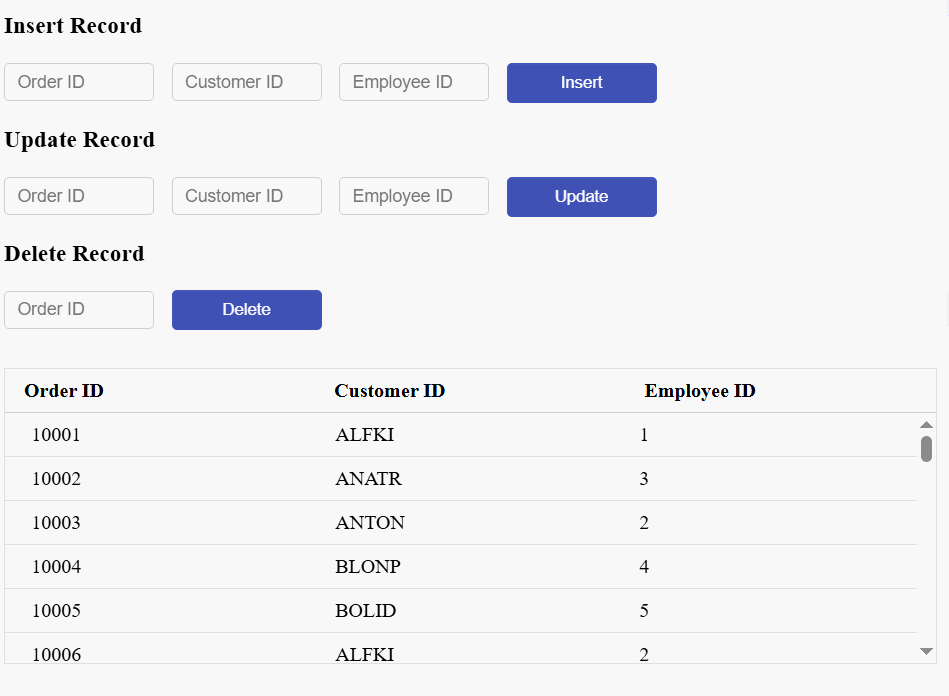Select Customer ID field under Update Record
Image resolution: width=949 pixels, height=696 pixels.
(x=246, y=196)
